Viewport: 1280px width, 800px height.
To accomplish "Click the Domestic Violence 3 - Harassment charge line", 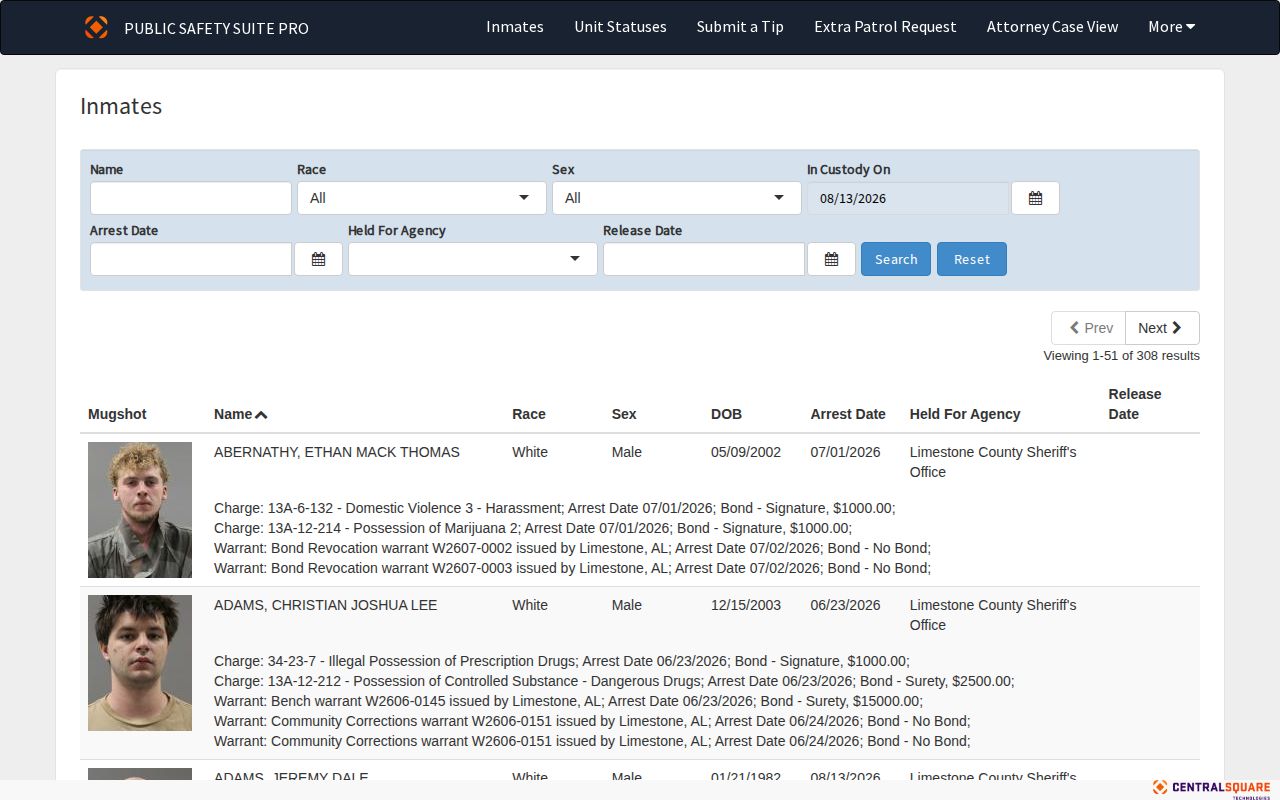I will tap(555, 508).
